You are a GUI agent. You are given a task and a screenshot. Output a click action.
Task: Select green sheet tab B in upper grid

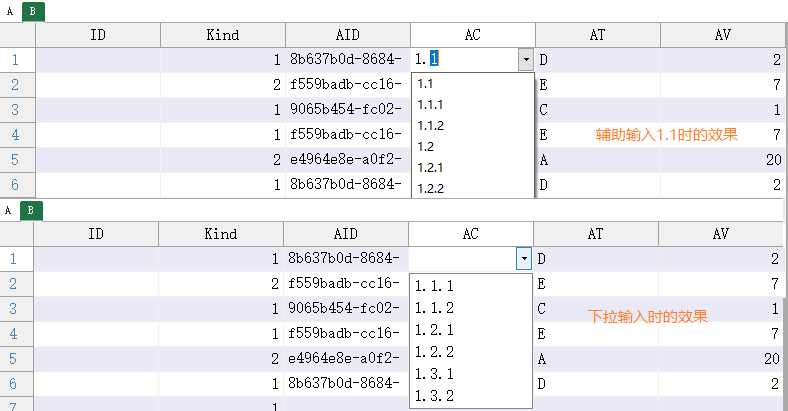[x=33, y=12]
